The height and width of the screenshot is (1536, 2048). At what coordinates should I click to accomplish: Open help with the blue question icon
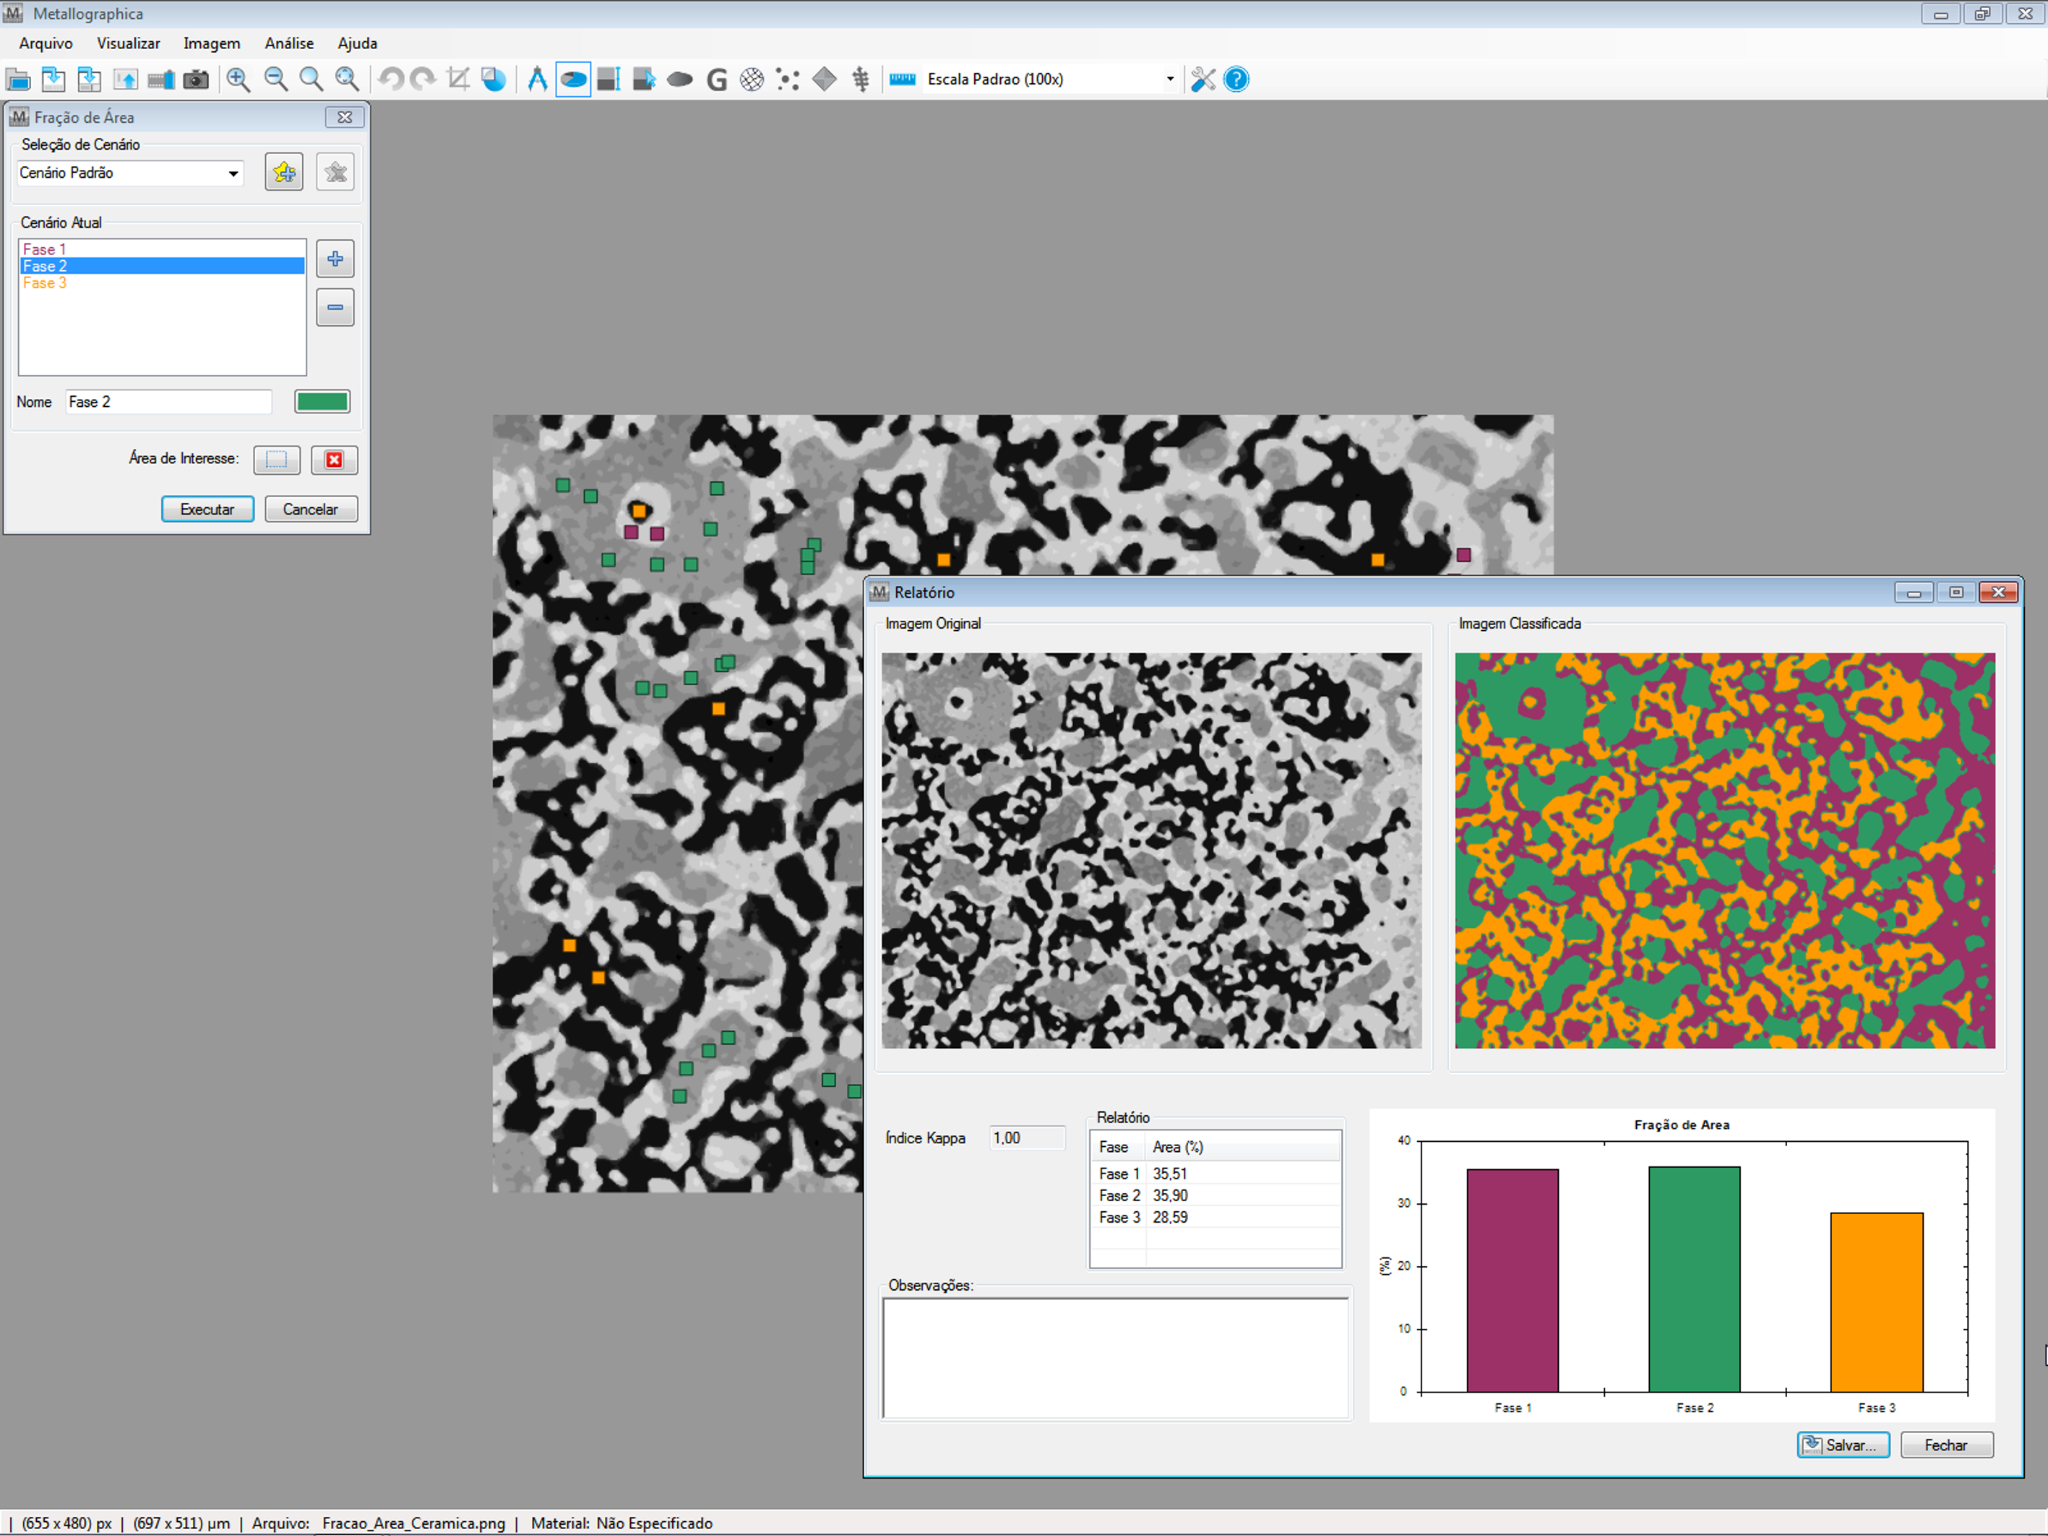coord(1237,79)
